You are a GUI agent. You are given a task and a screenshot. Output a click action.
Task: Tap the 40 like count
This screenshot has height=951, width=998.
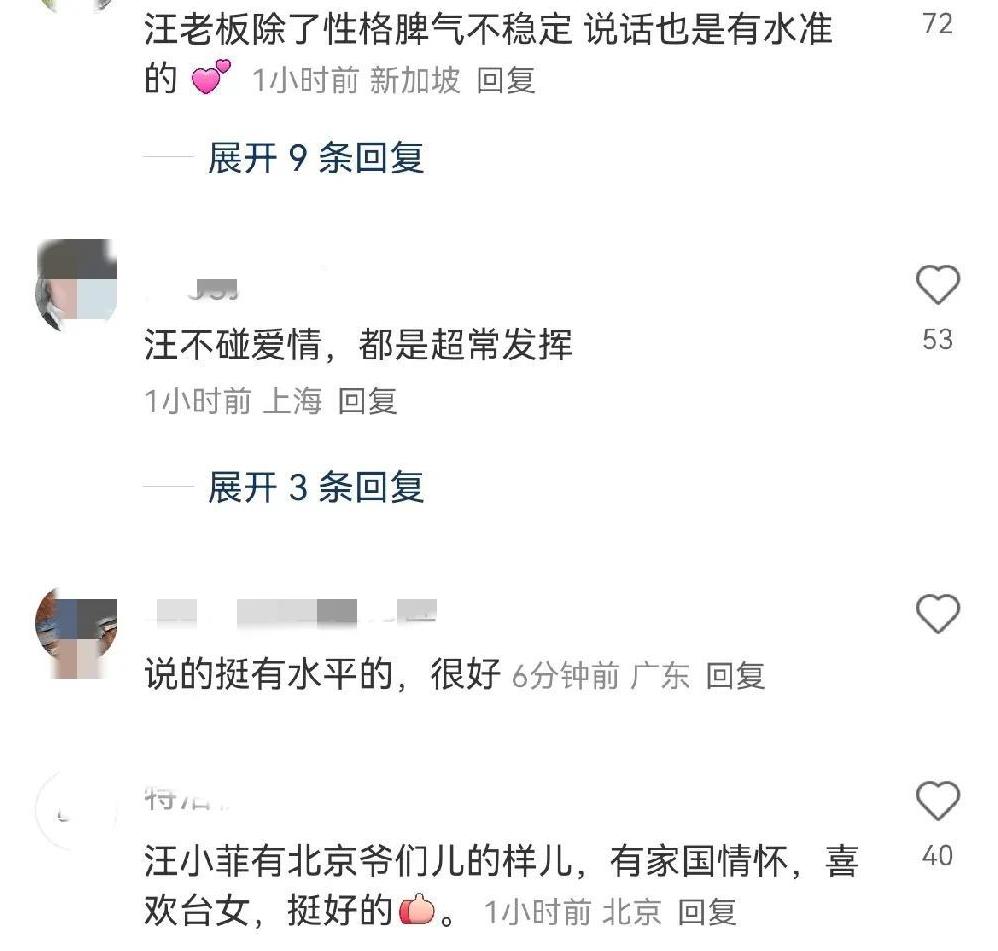[x=938, y=856]
